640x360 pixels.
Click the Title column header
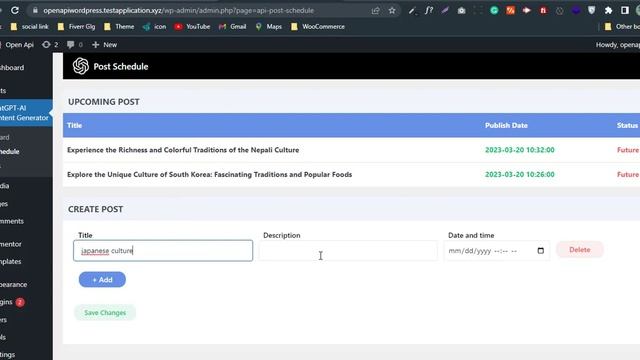point(74,125)
